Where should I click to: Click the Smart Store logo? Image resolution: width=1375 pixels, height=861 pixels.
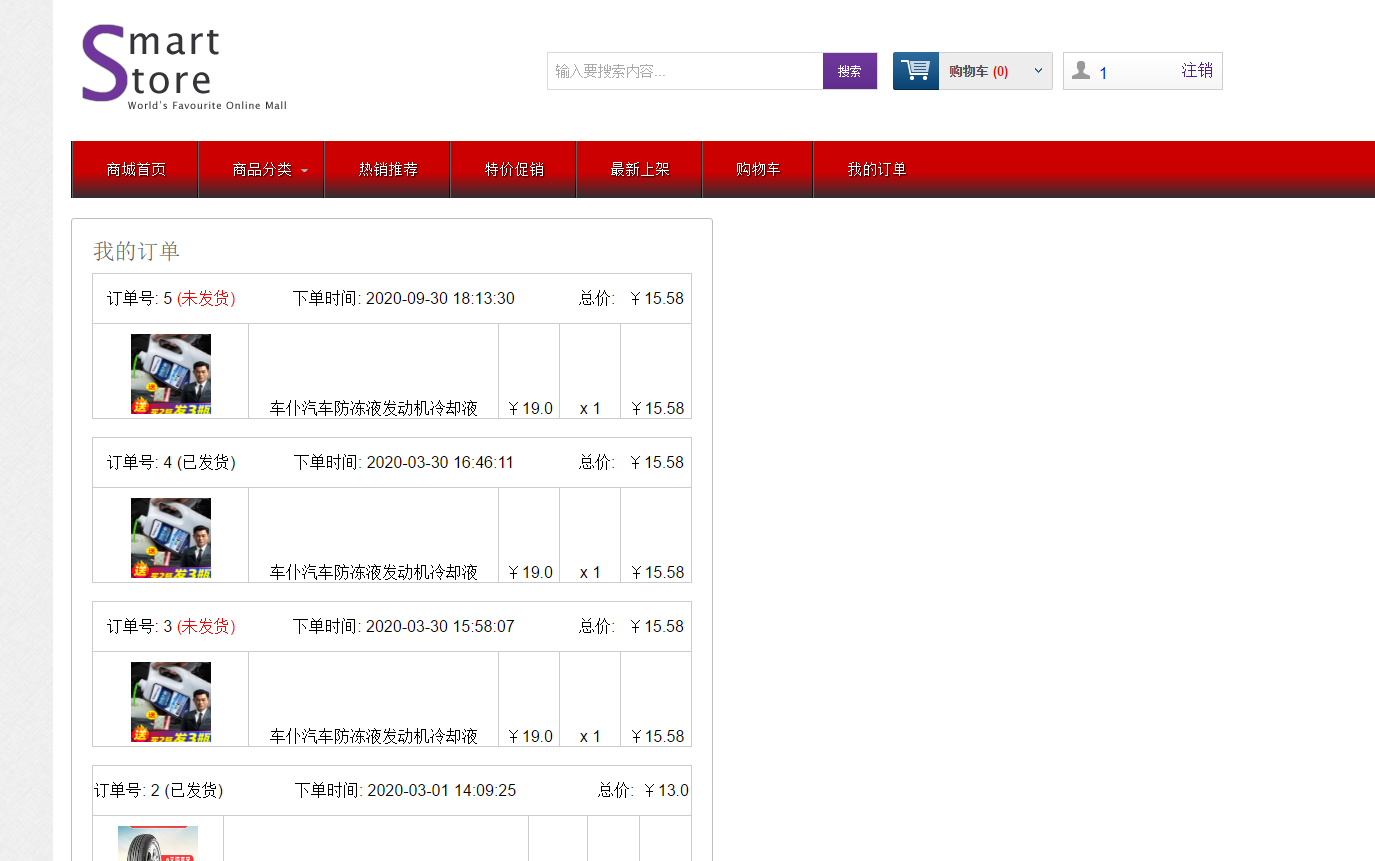tap(183, 67)
